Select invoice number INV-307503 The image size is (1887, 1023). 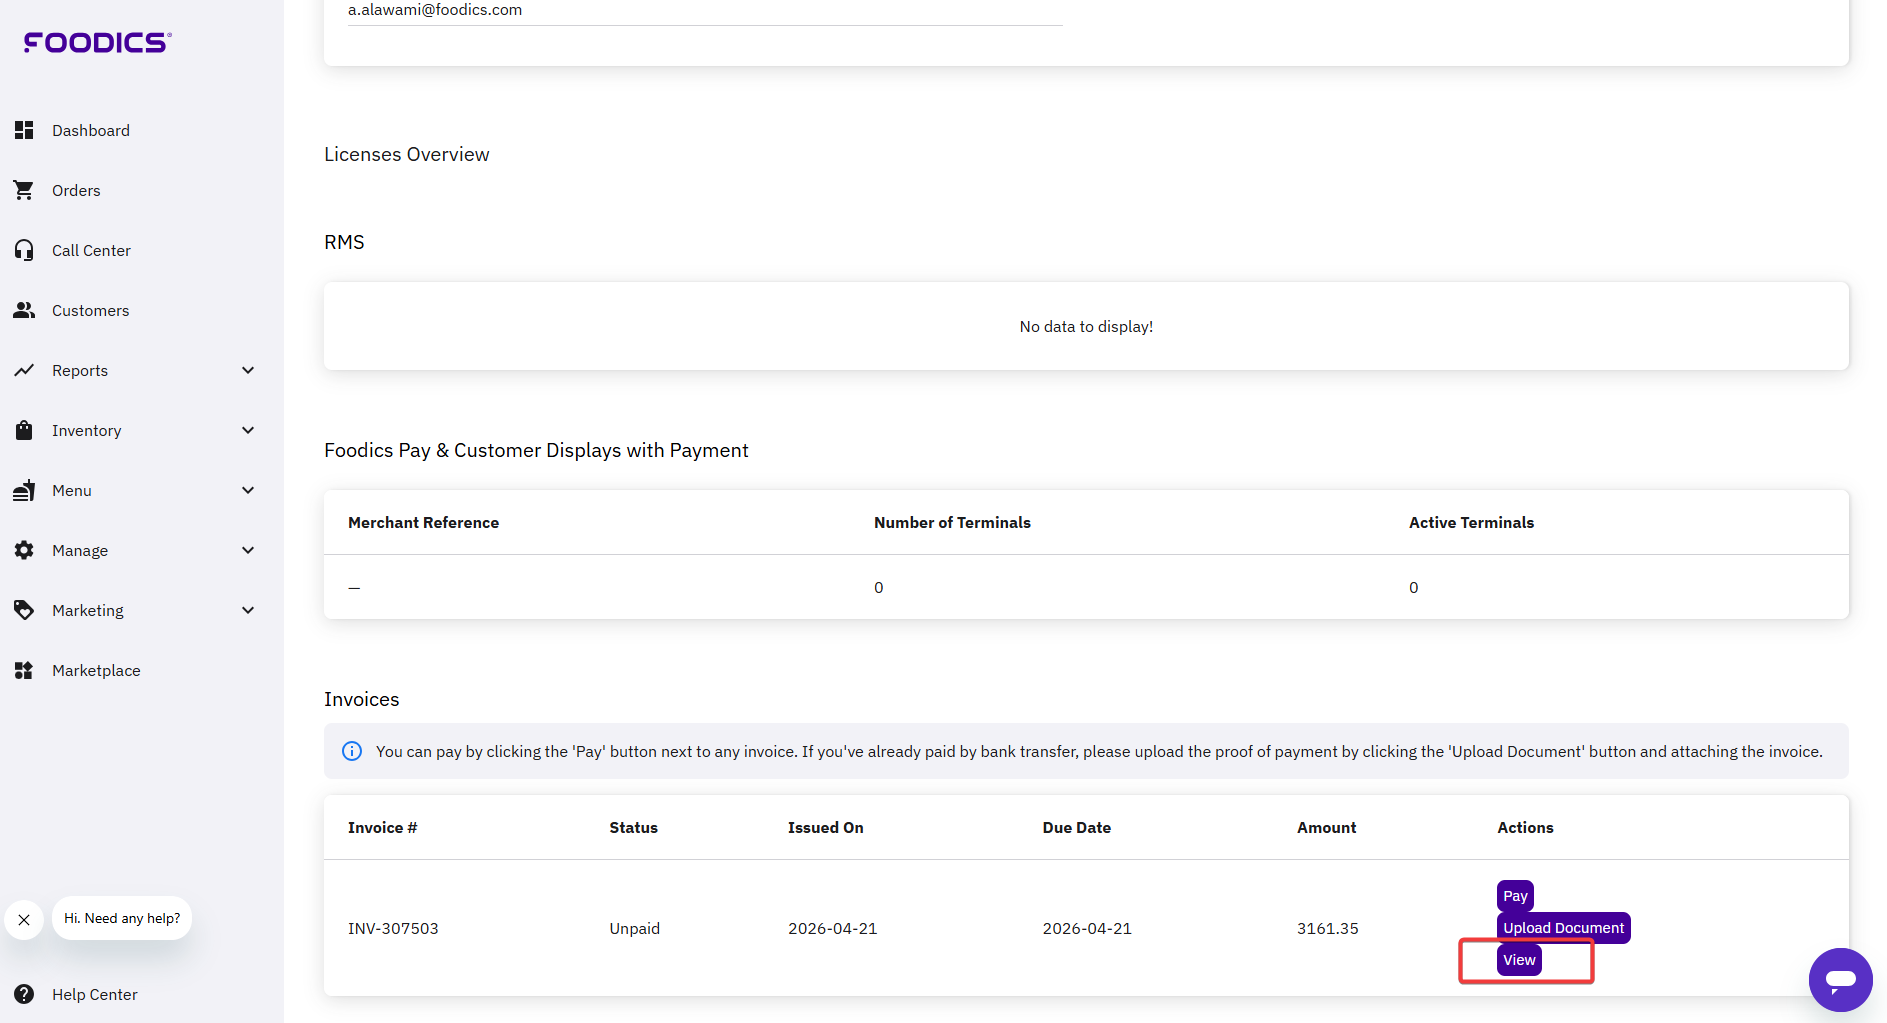pos(393,928)
